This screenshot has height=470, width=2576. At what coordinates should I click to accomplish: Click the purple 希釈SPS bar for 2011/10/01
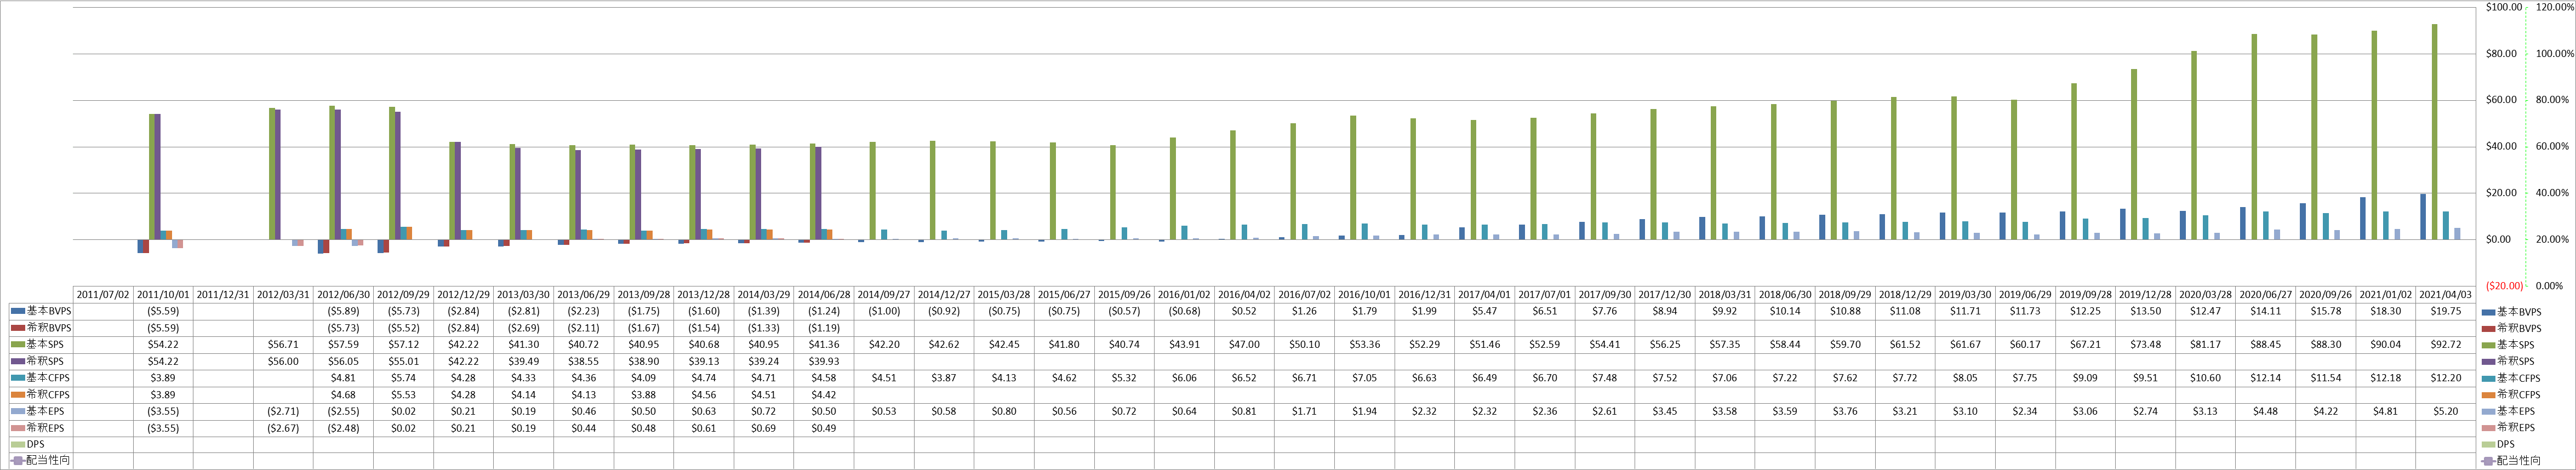tap(158, 177)
